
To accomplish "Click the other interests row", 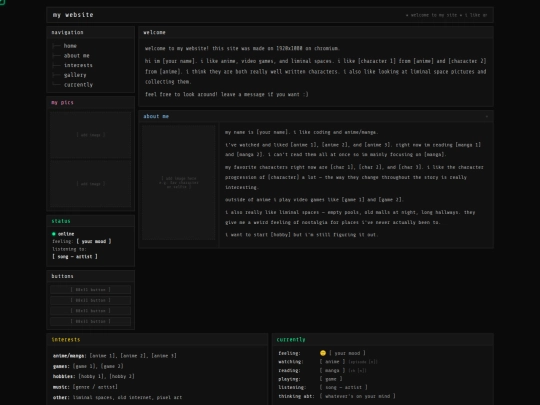I will point(117,397).
